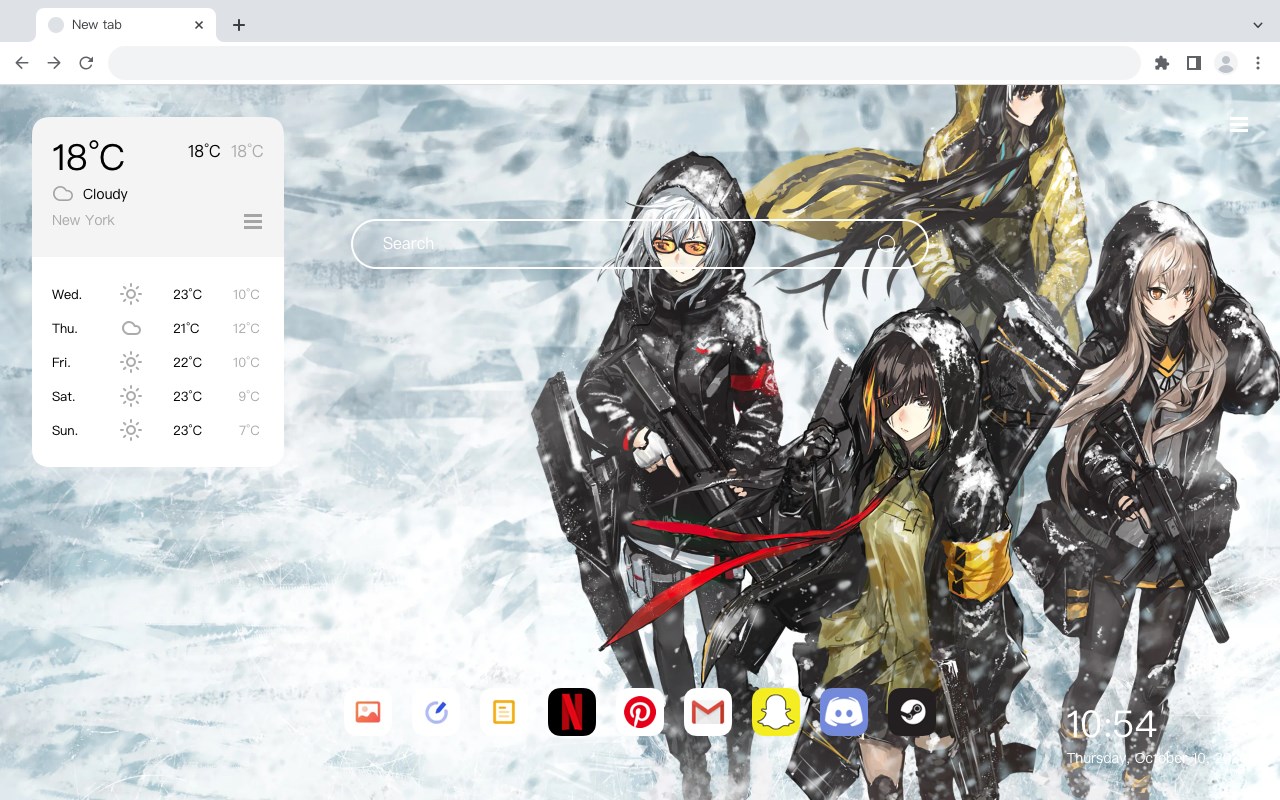Click Wednesday's sunny forecast icon
The width and height of the screenshot is (1280, 800).
131,294
